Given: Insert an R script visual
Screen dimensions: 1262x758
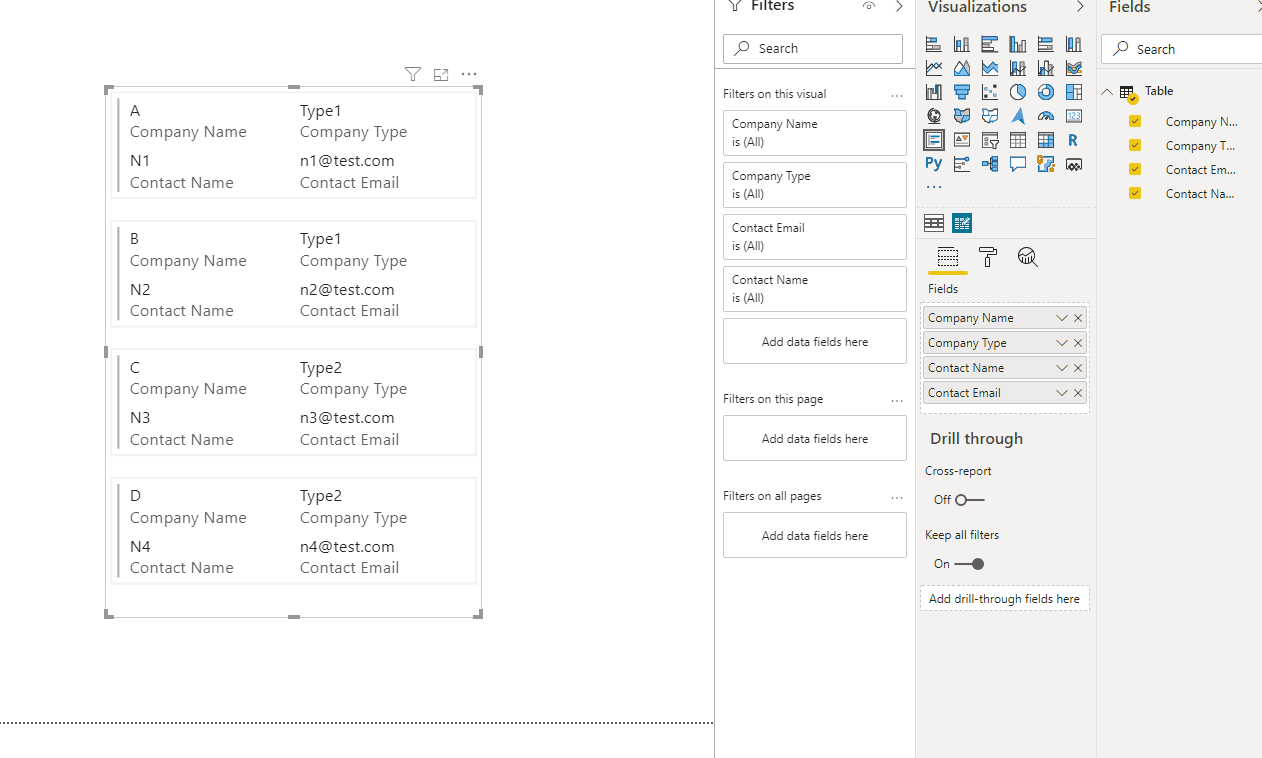Looking at the screenshot, I should tap(1074, 140).
